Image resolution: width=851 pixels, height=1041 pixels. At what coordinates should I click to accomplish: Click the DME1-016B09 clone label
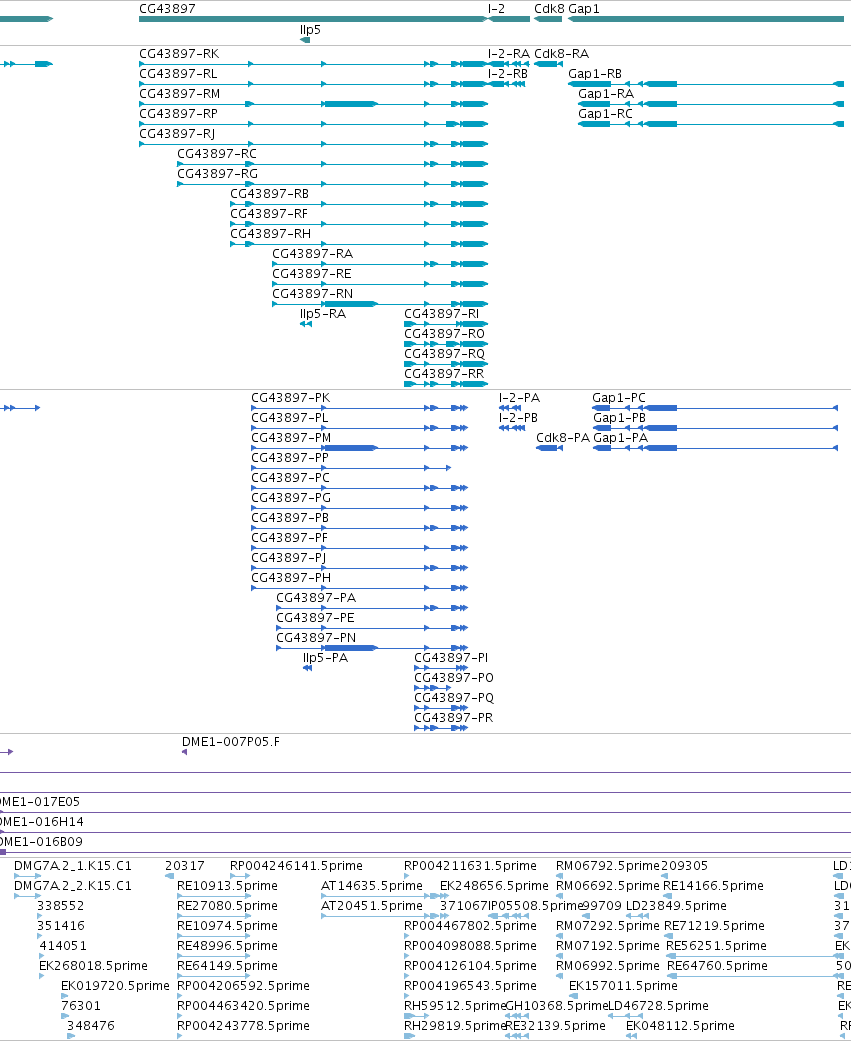(42, 842)
